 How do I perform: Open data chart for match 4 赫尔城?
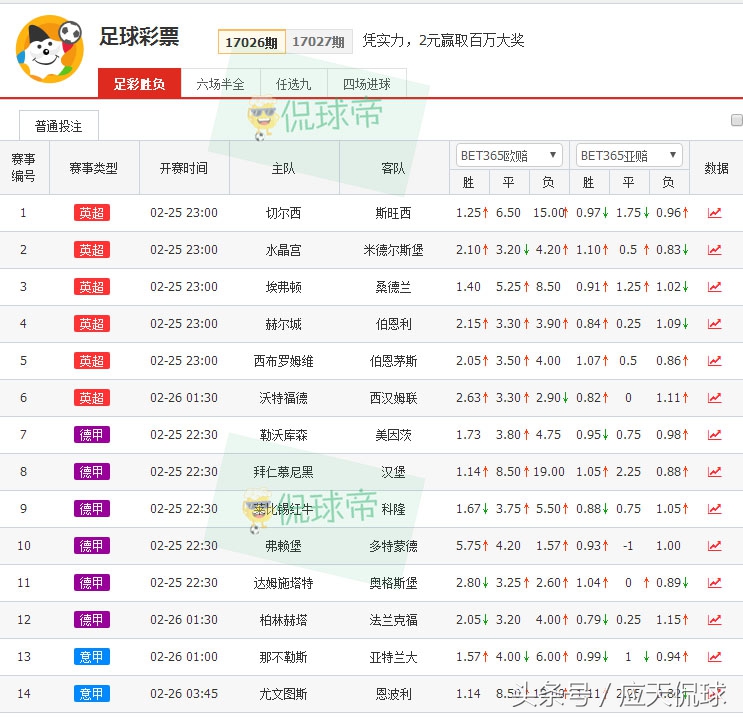click(714, 324)
